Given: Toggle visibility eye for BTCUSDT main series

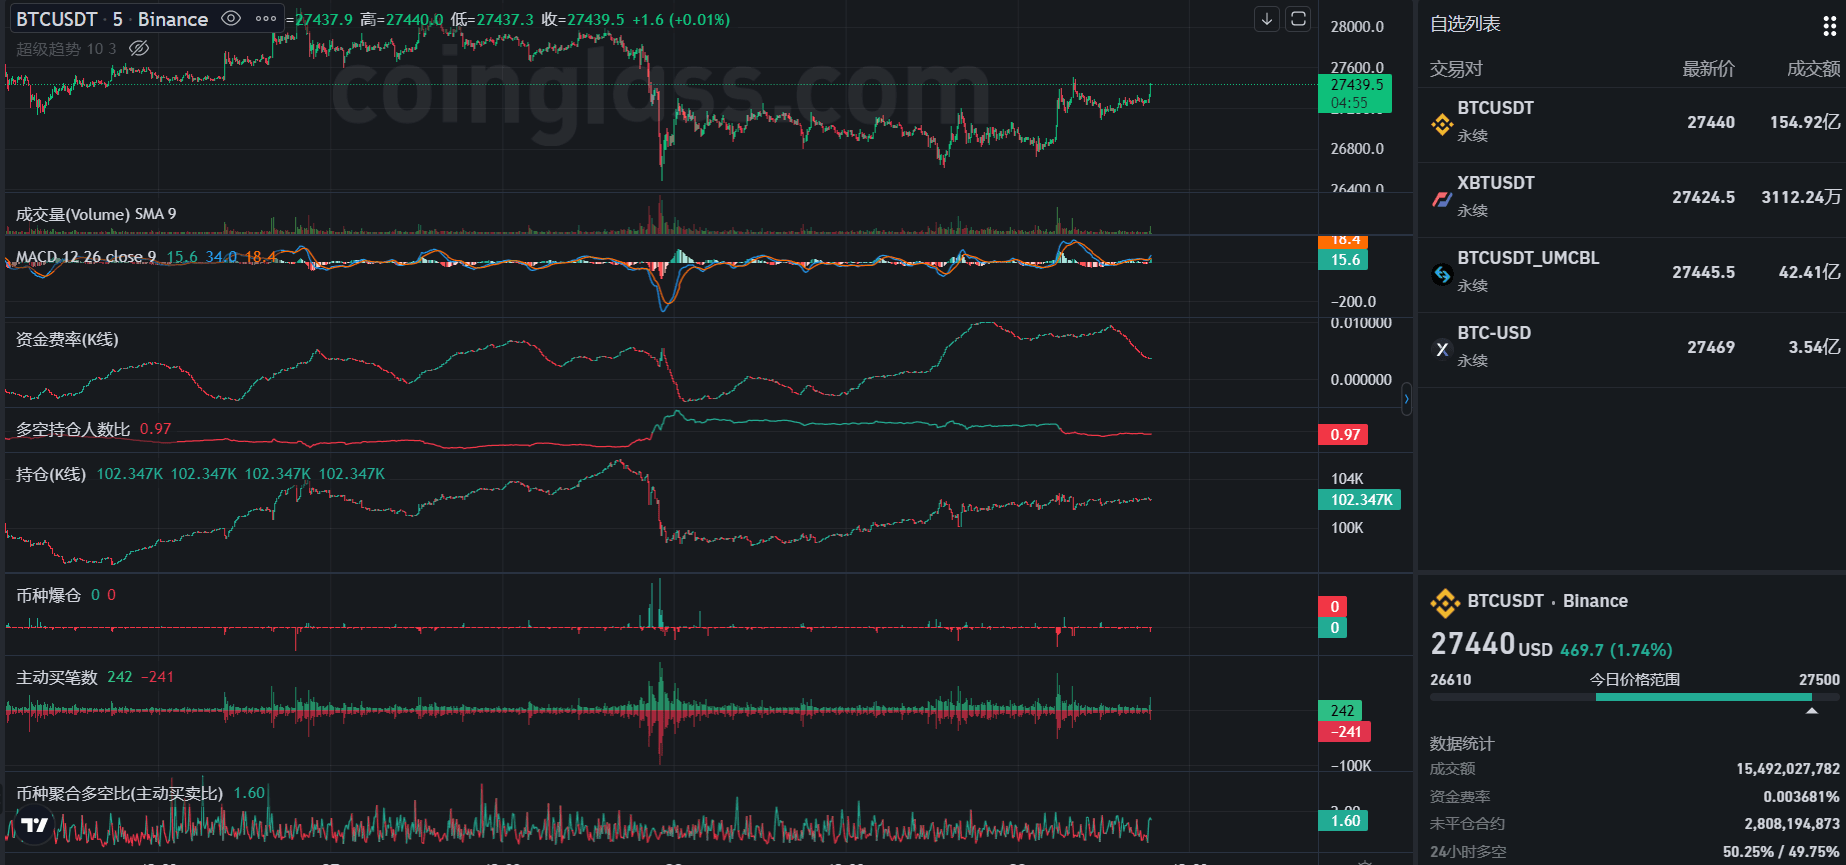Looking at the screenshot, I should click(231, 19).
